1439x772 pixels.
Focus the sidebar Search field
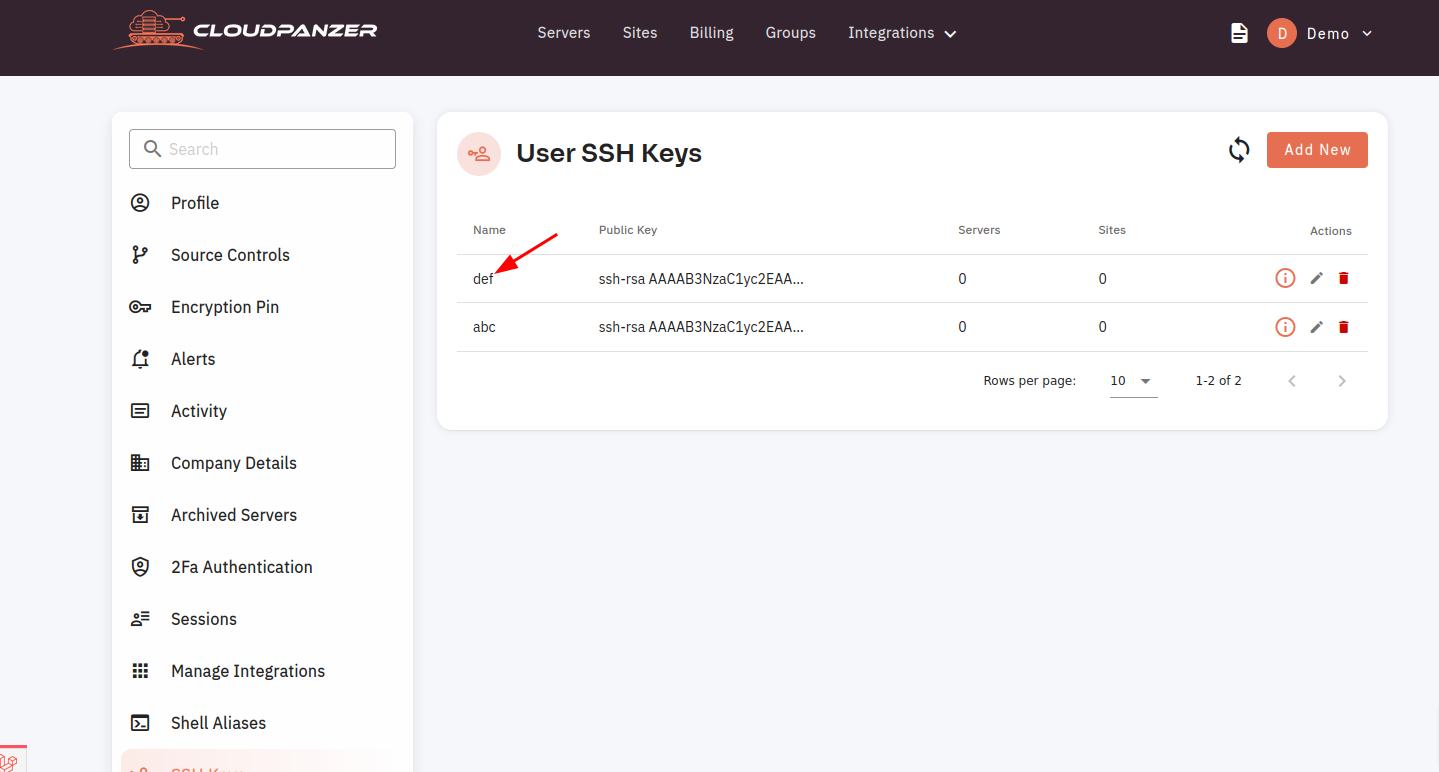point(262,149)
